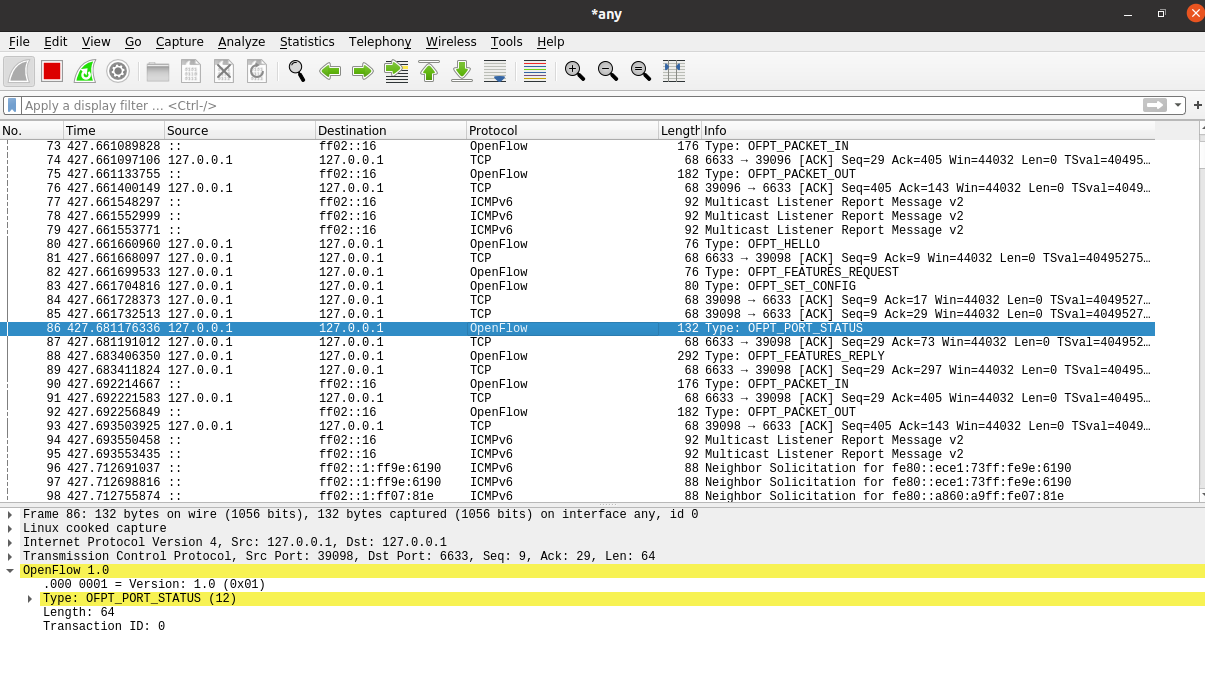Select packet 88 OFPT_FEATURES_REPLY row
The width and height of the screenshot is (1205, 686).
tap(578, 356)
